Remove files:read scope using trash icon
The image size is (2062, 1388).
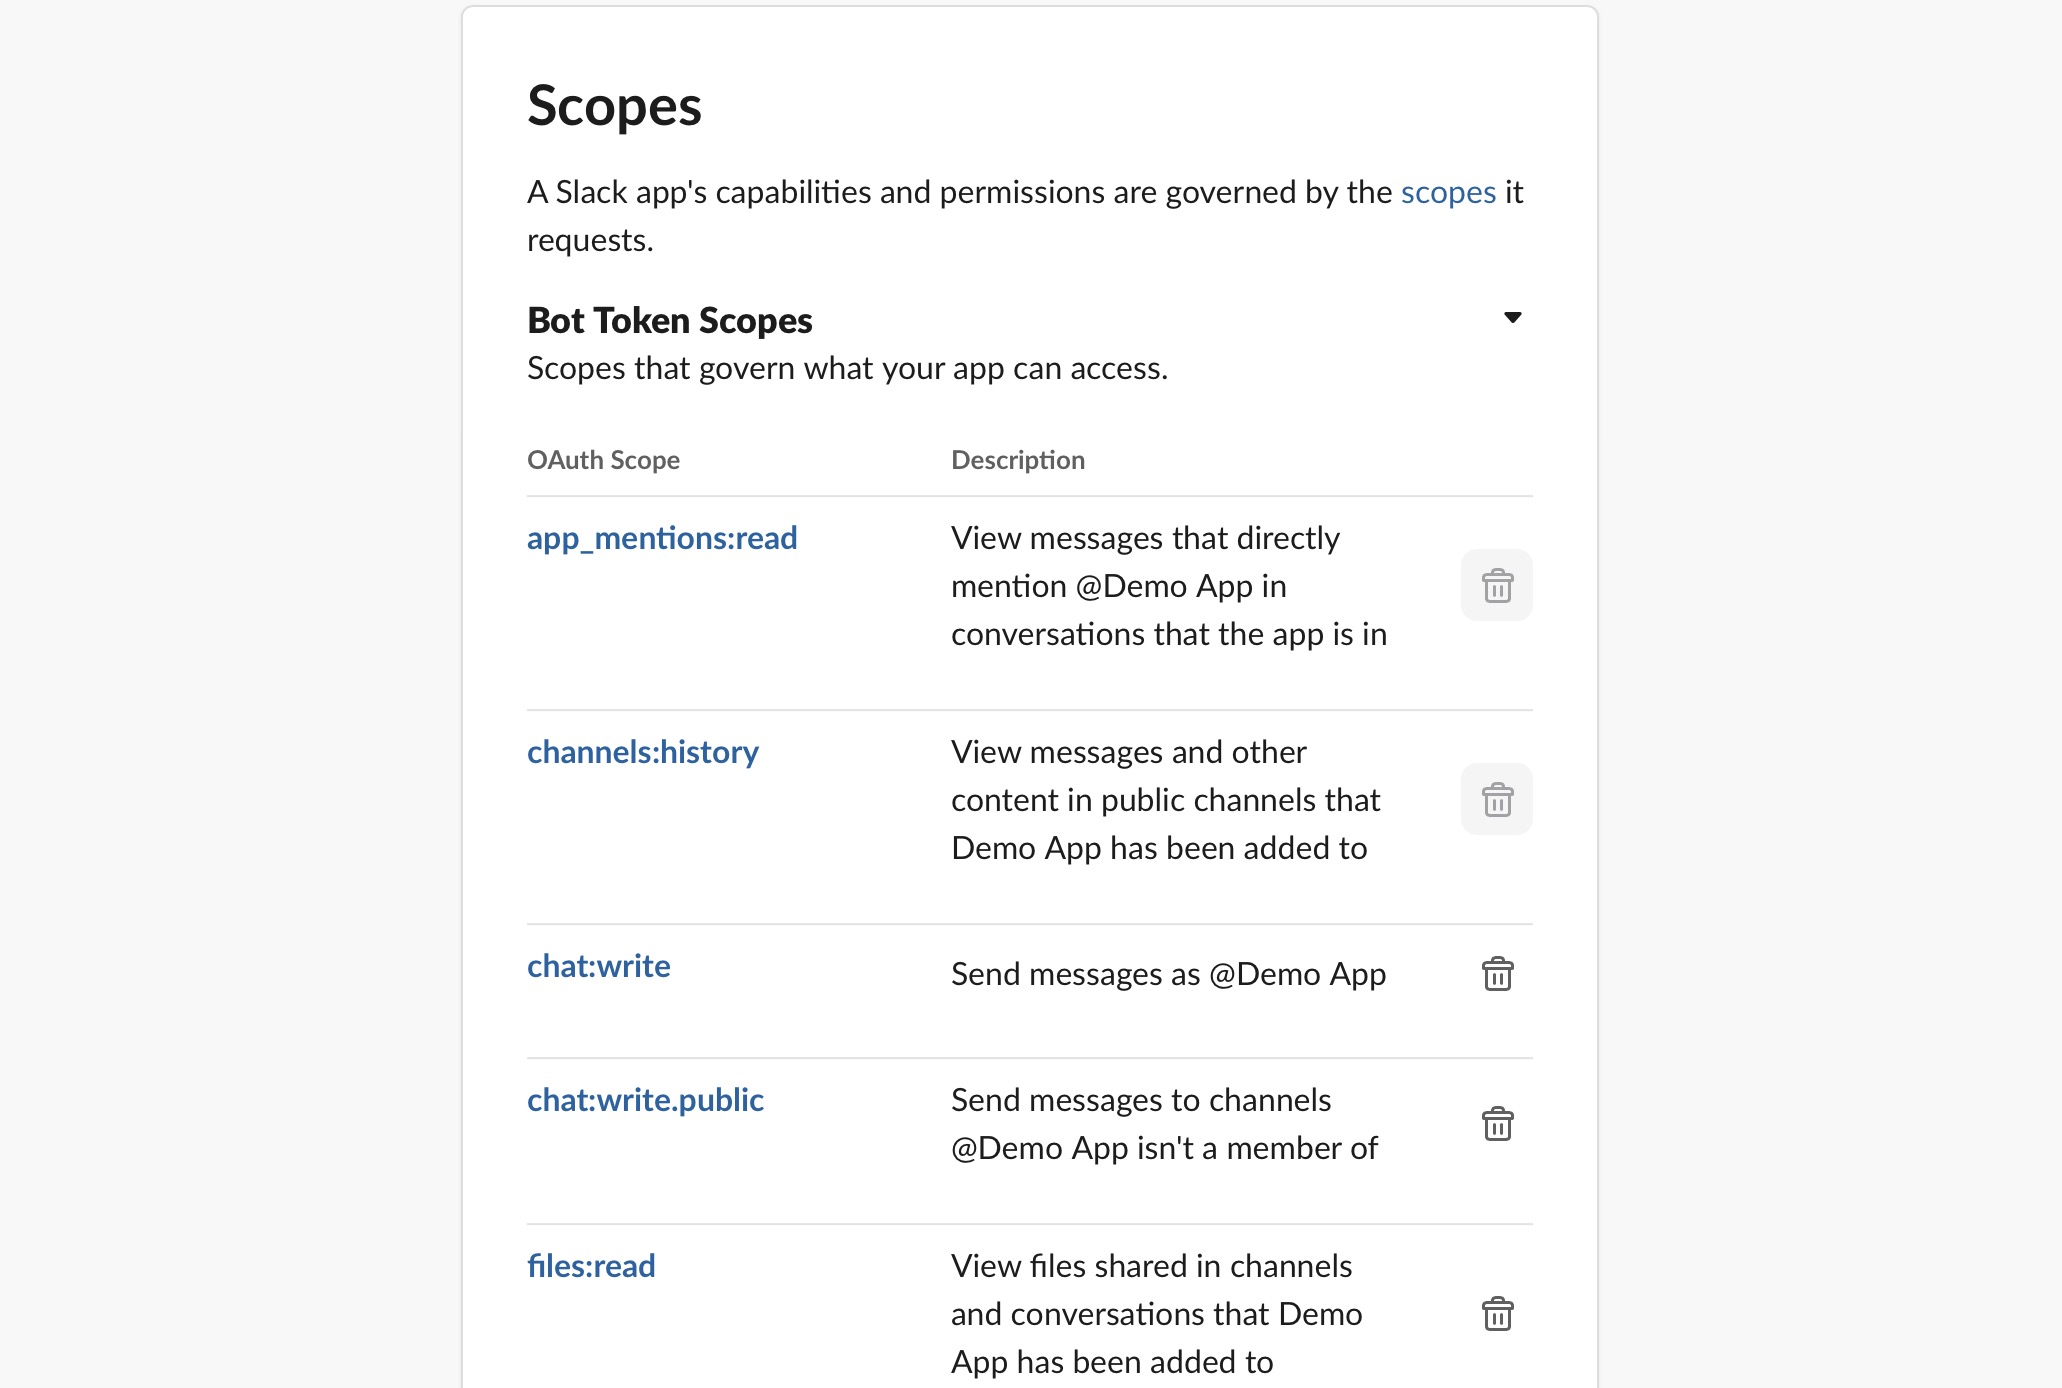[1496, 1314]
